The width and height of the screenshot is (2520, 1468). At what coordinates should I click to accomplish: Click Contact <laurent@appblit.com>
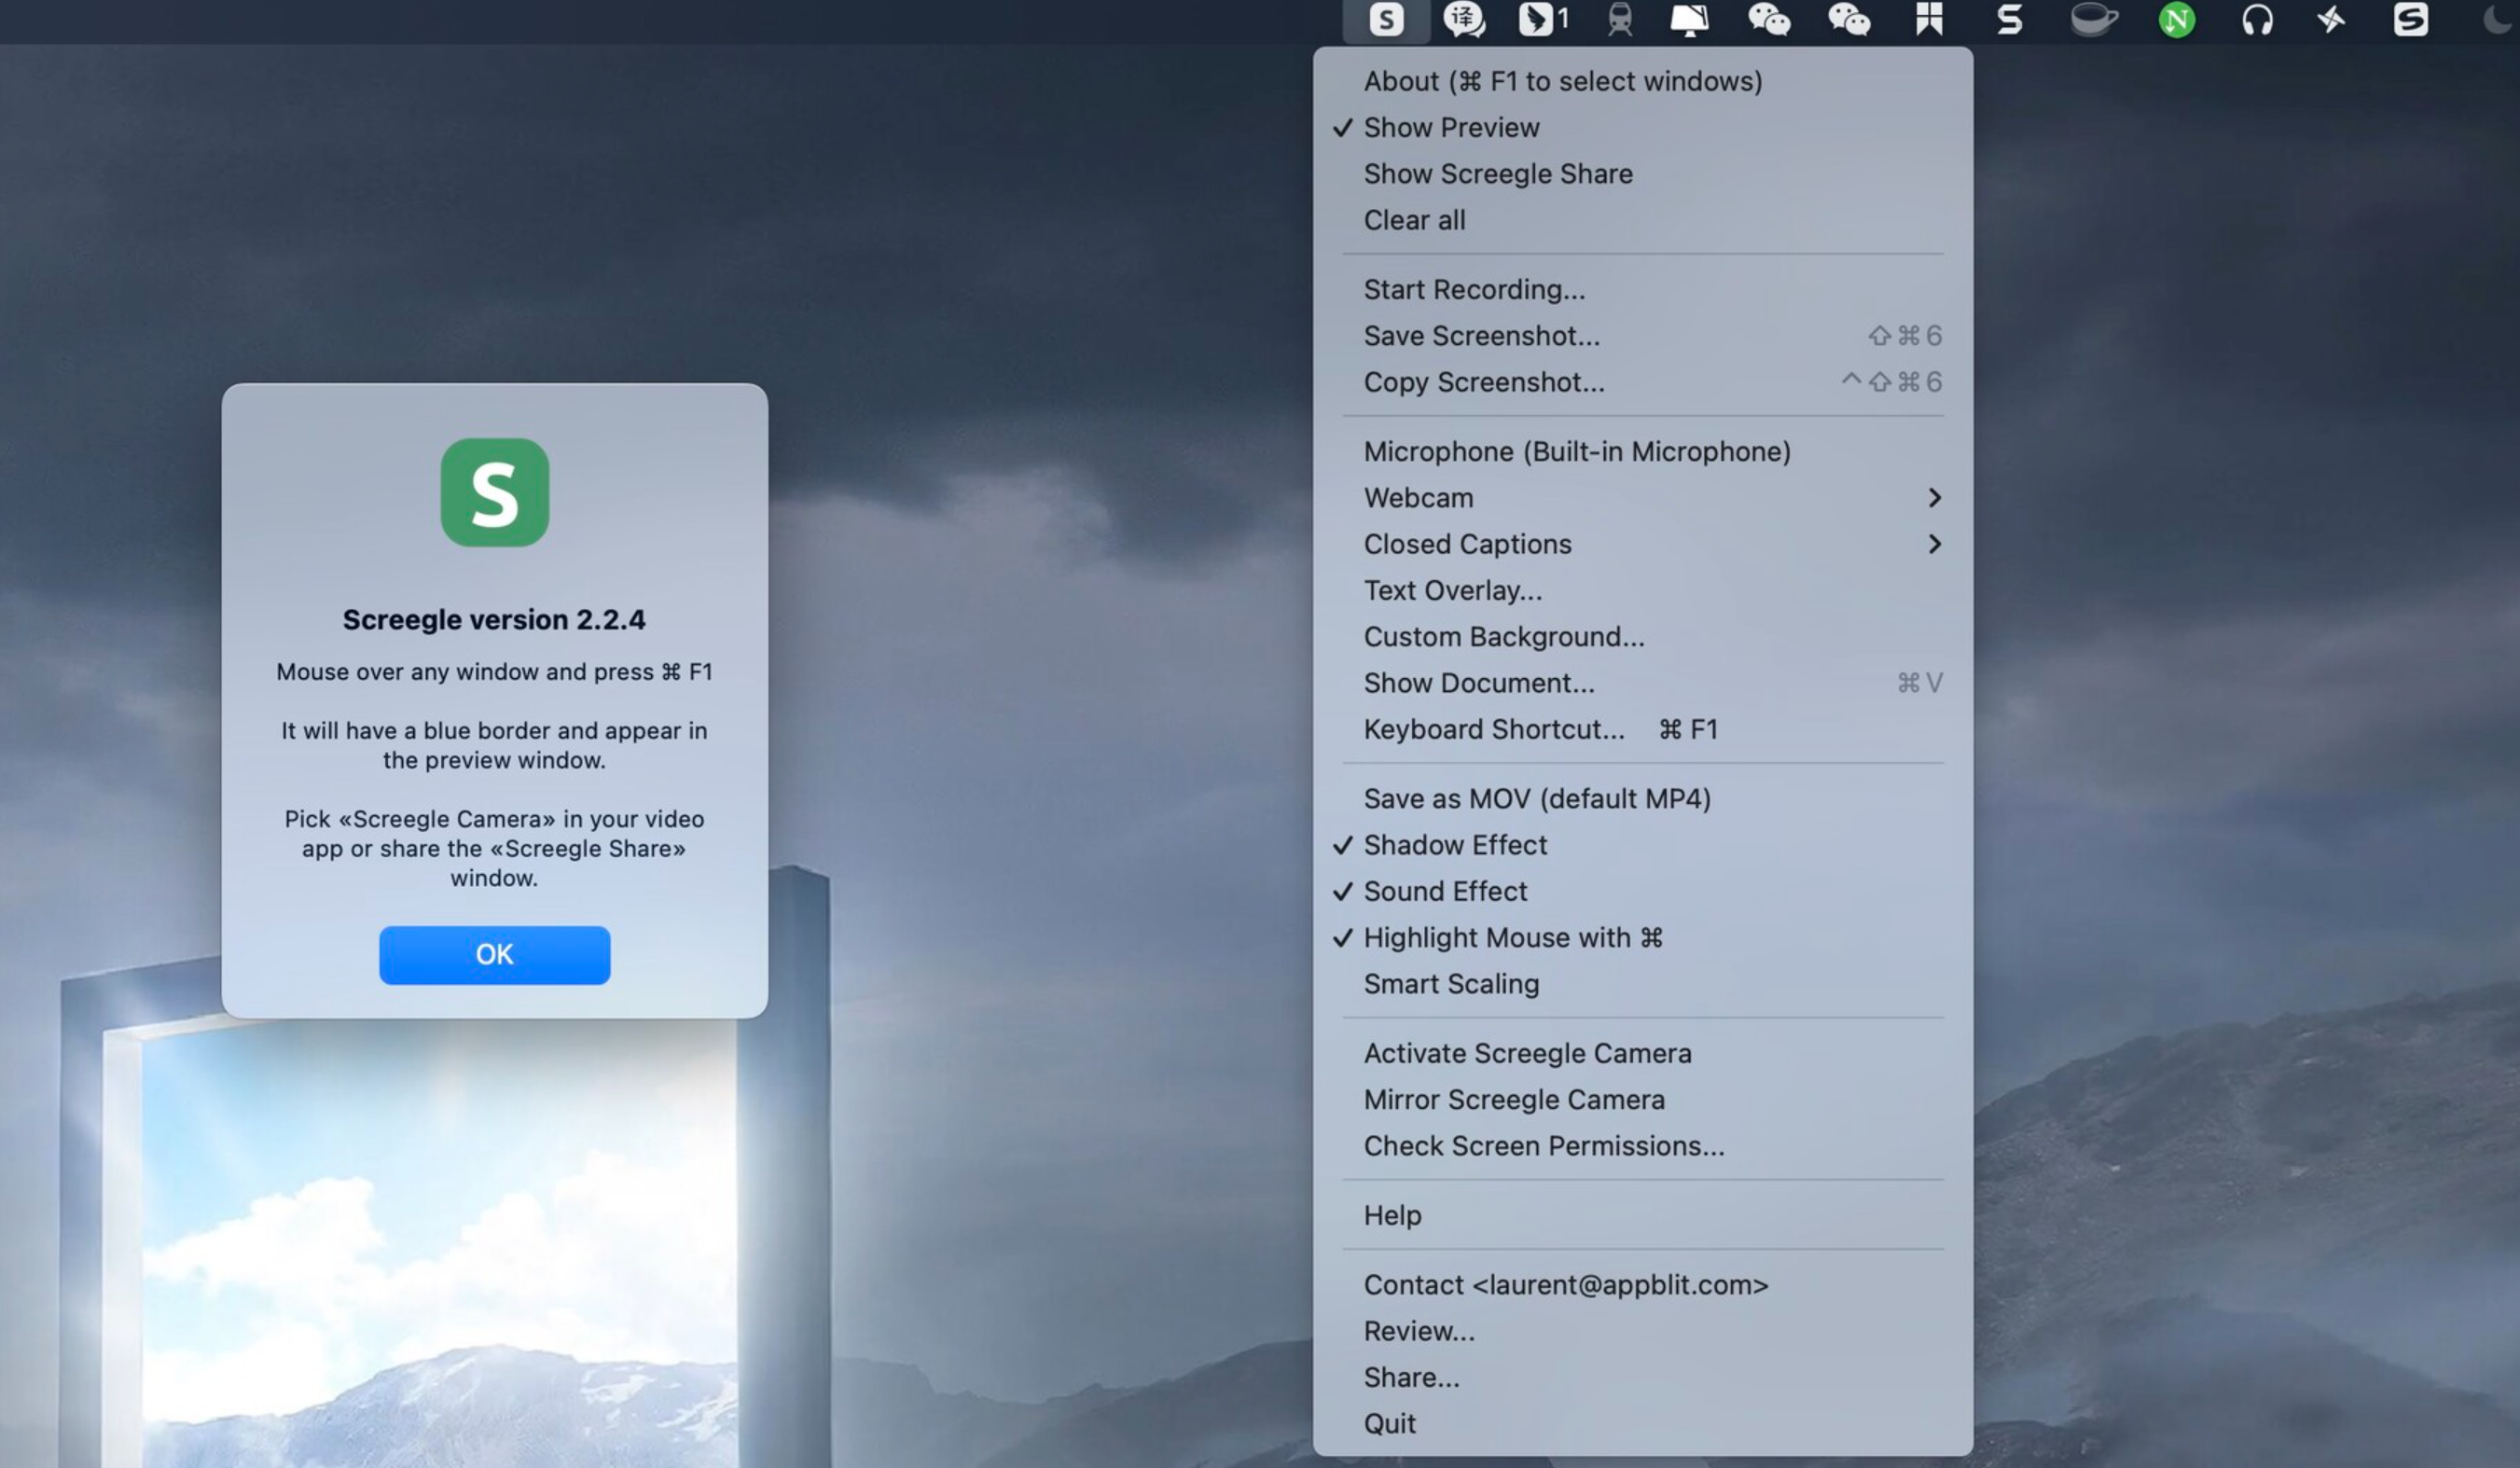(x=1643, y=1285)
